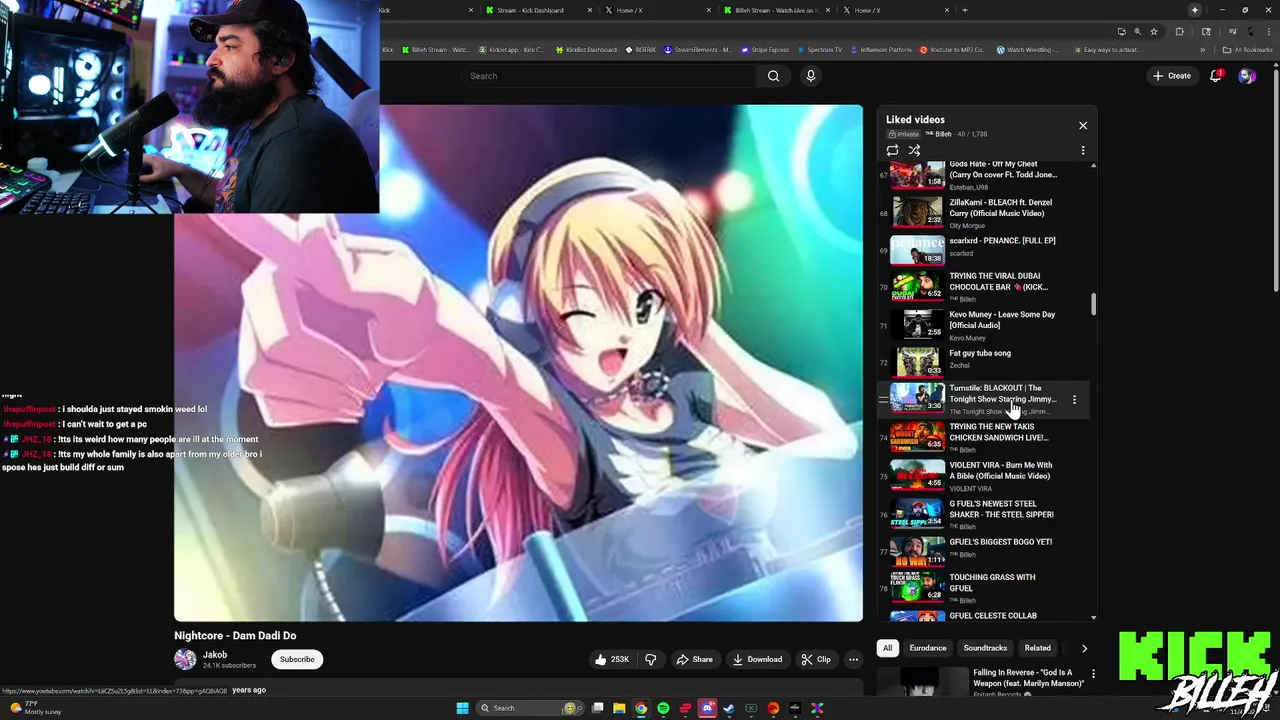Screen dimensions: 1280x720
Task: Open BOTRIX bookmark
Action: tap(641, 49)
